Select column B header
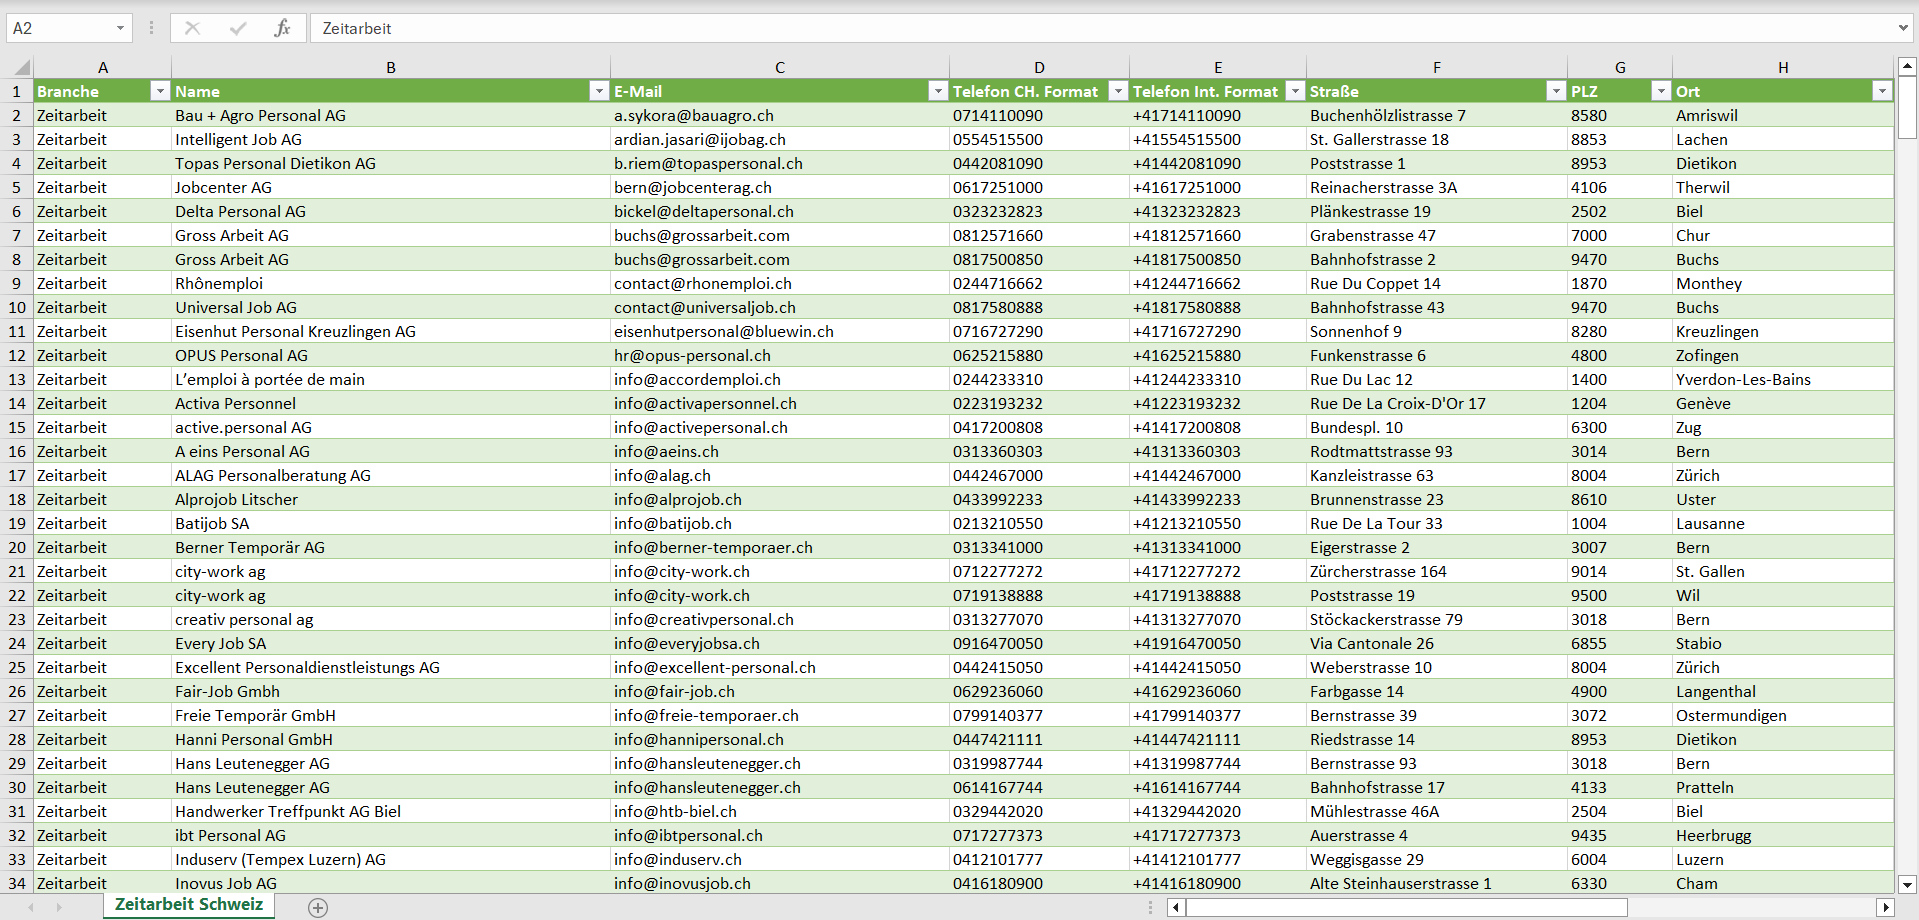This screenshot has width=1919, height=920. [391, 68]
